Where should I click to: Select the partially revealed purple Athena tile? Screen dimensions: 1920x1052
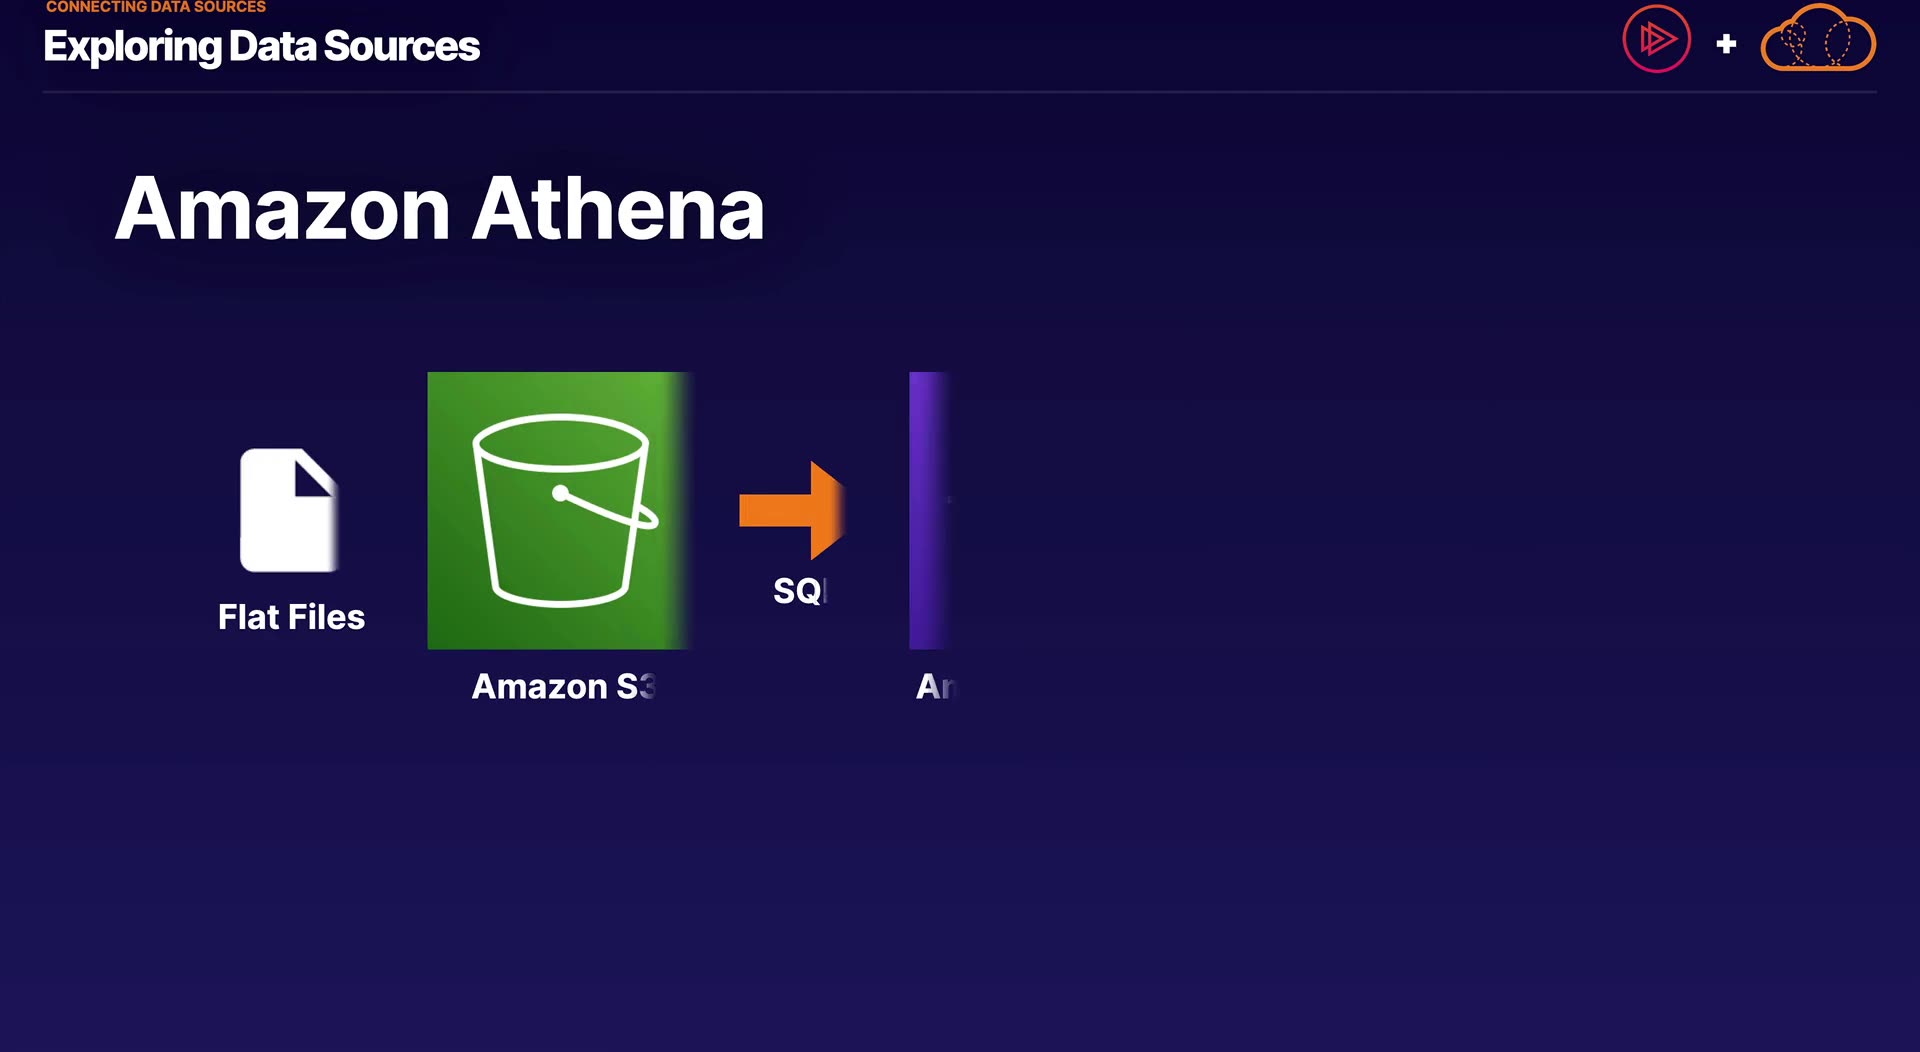[x=928, y=510]
